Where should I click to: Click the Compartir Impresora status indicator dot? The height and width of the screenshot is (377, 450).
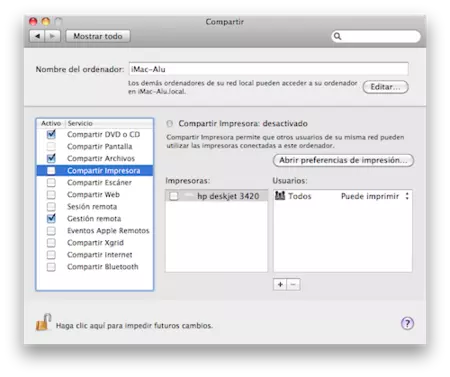pyautogui.click(x=170, y=124)
